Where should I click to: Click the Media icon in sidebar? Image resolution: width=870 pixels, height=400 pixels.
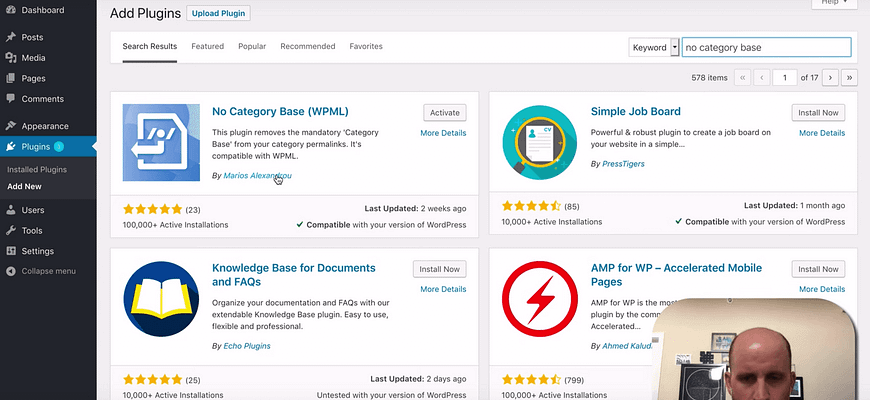[x=11, y=58]
